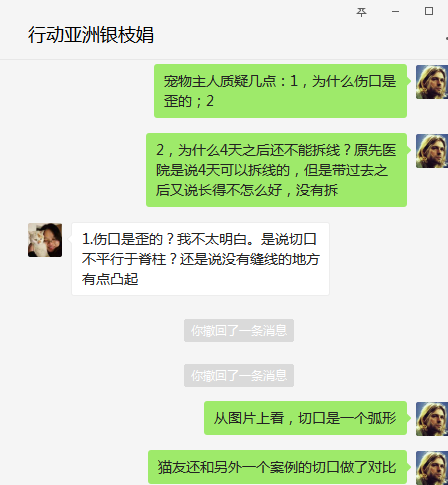This screenshot has width=448, height=485.
Task: Open chat info via the more icon
Action: [446, 39]
